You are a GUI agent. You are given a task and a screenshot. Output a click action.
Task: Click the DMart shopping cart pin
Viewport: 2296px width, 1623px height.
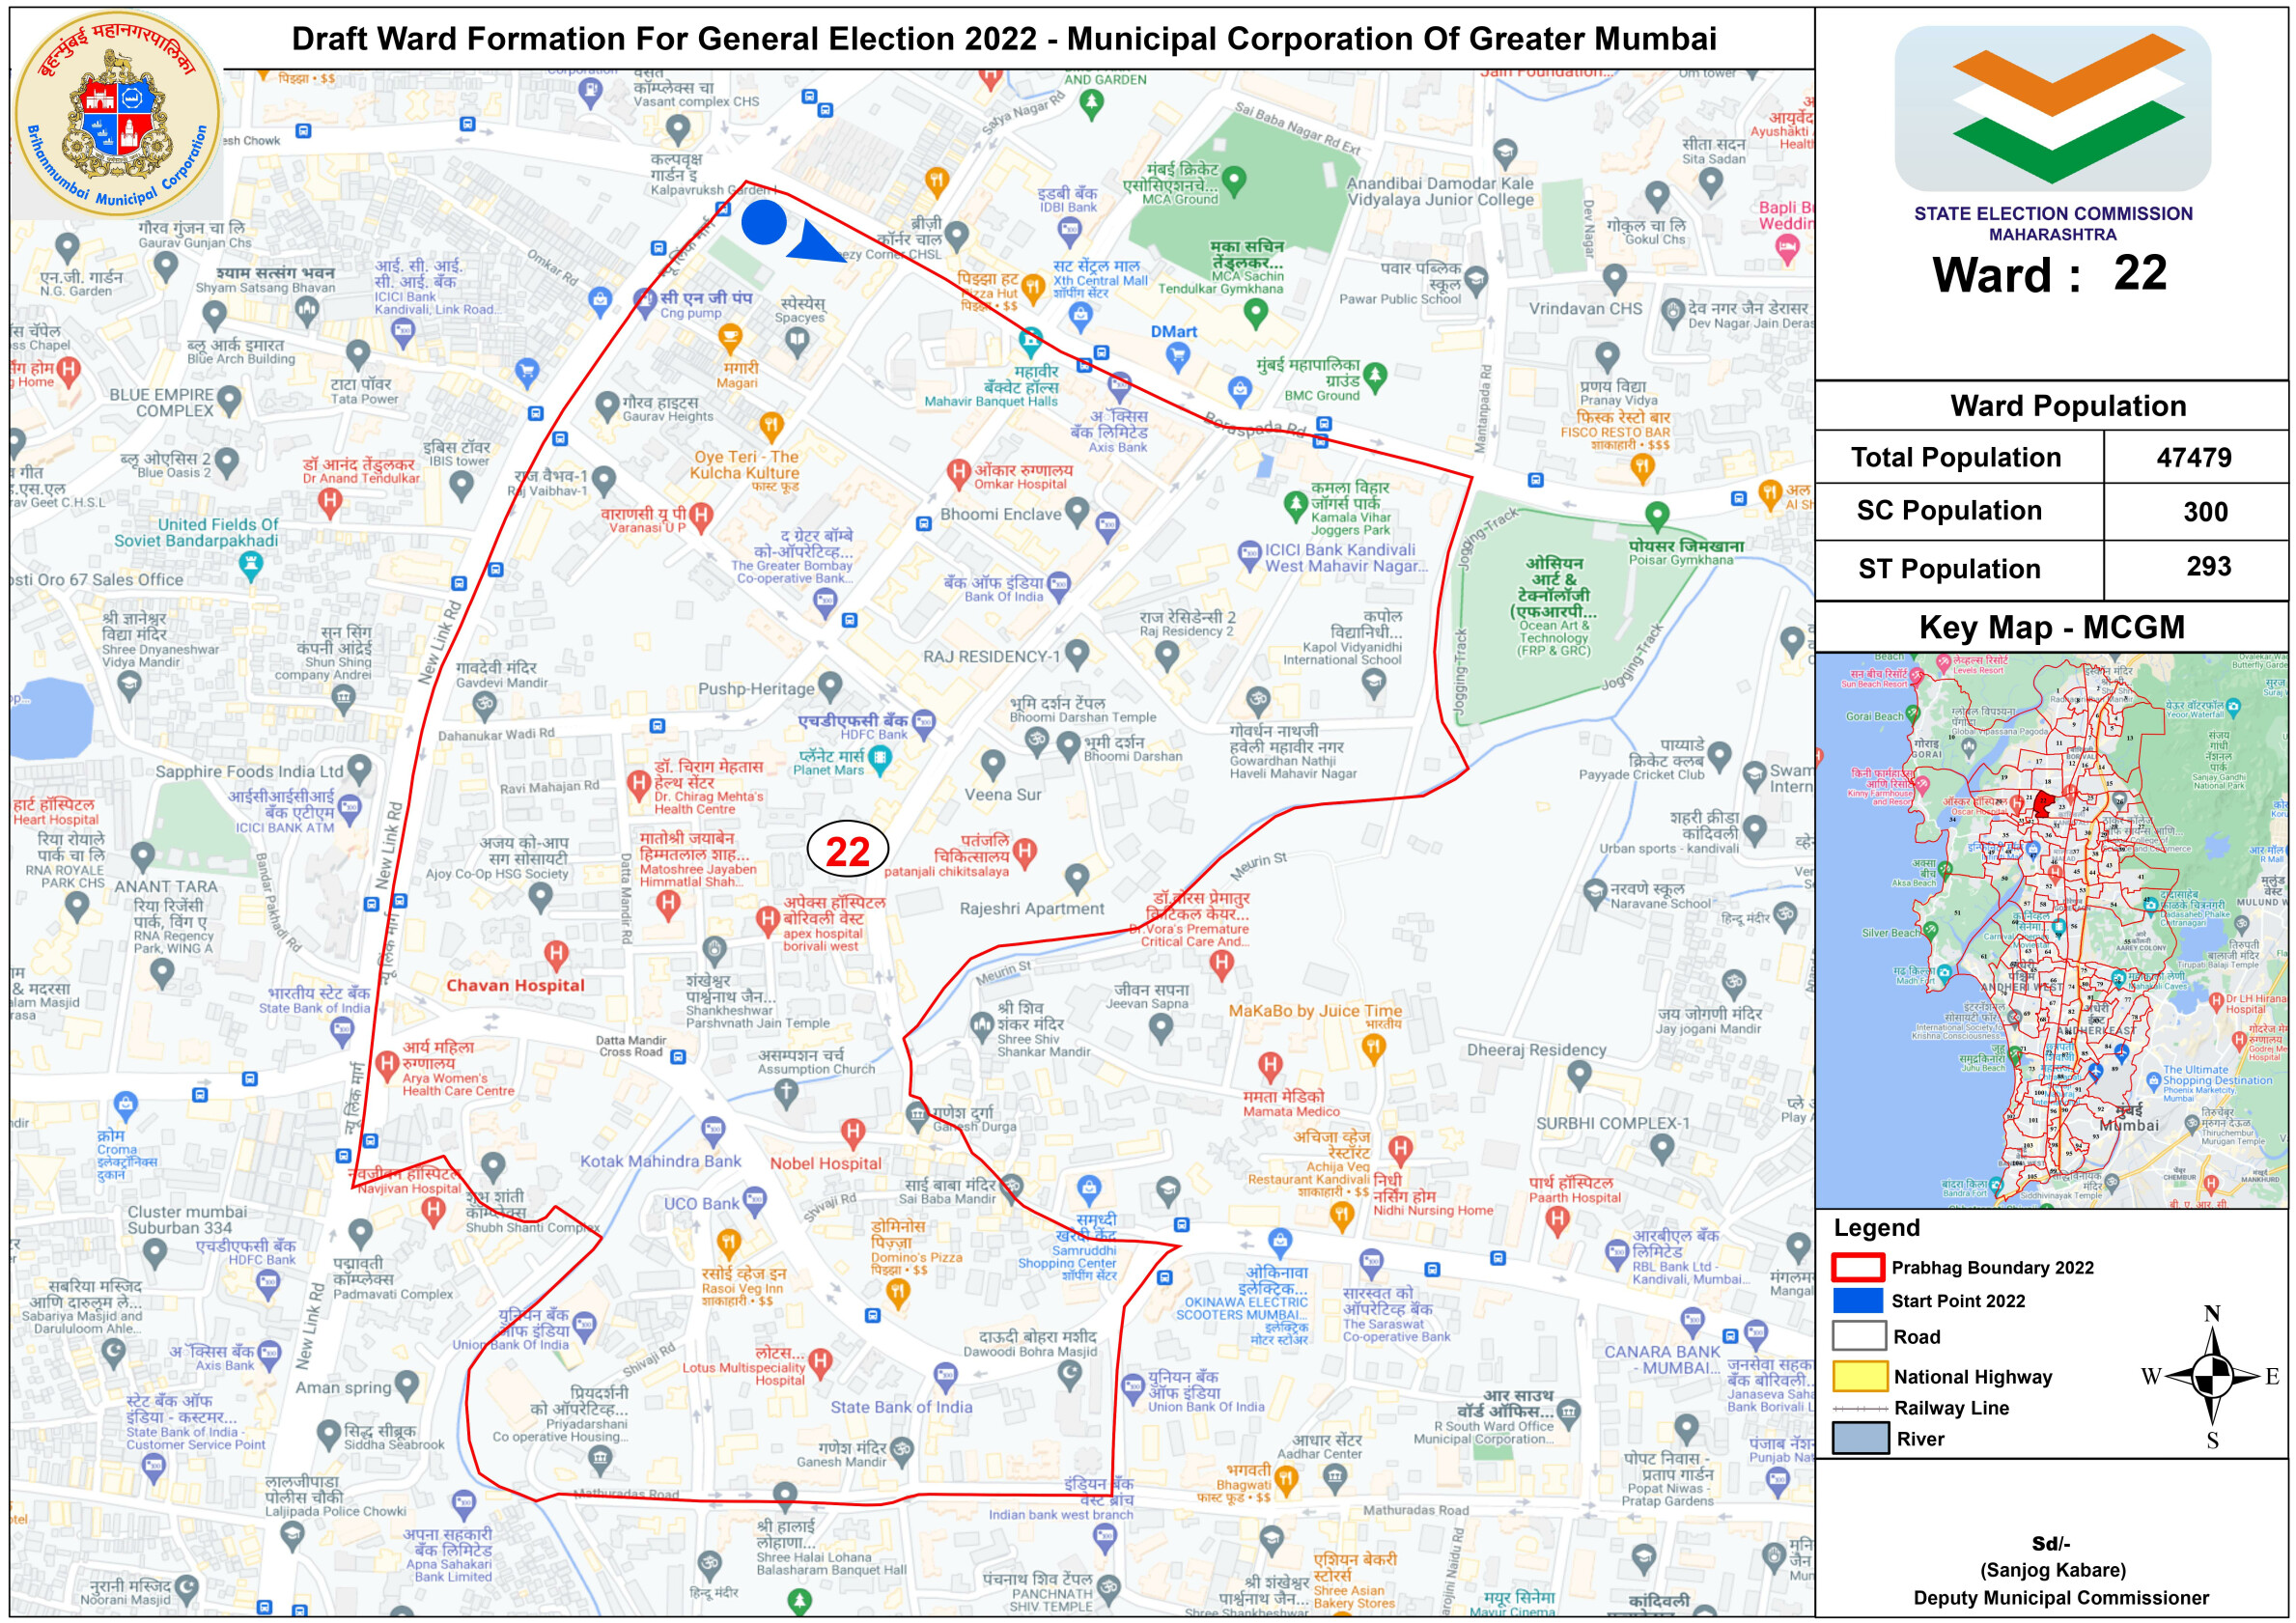click(1178, 354)
